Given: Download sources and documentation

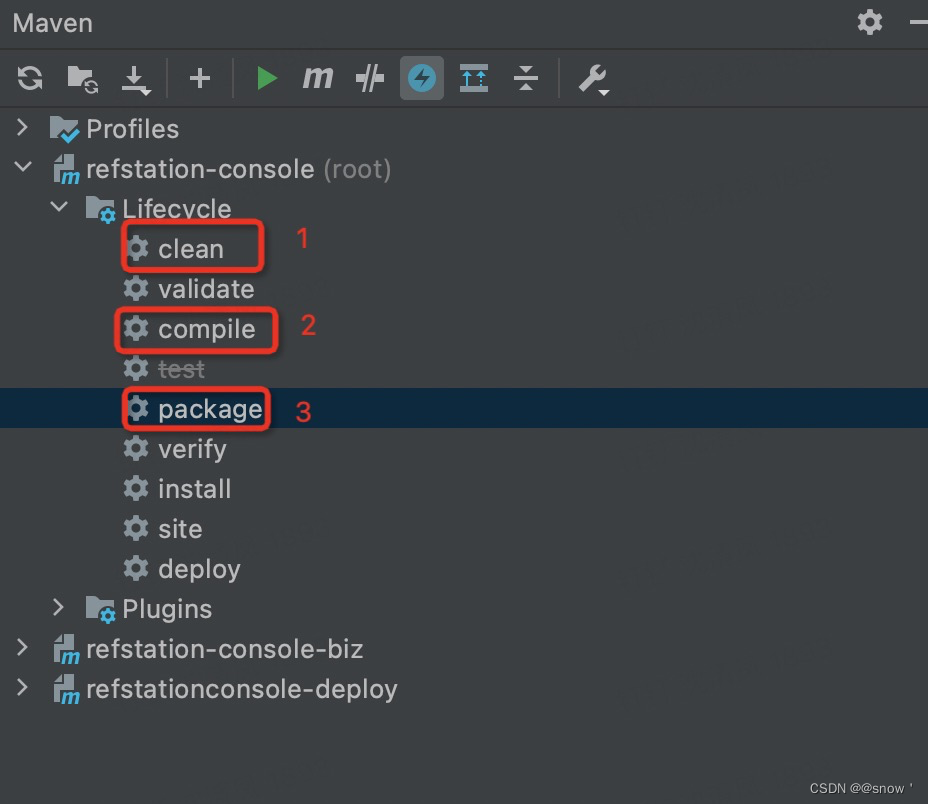Looking at the screenshot, I should click(x=136, y=78).
